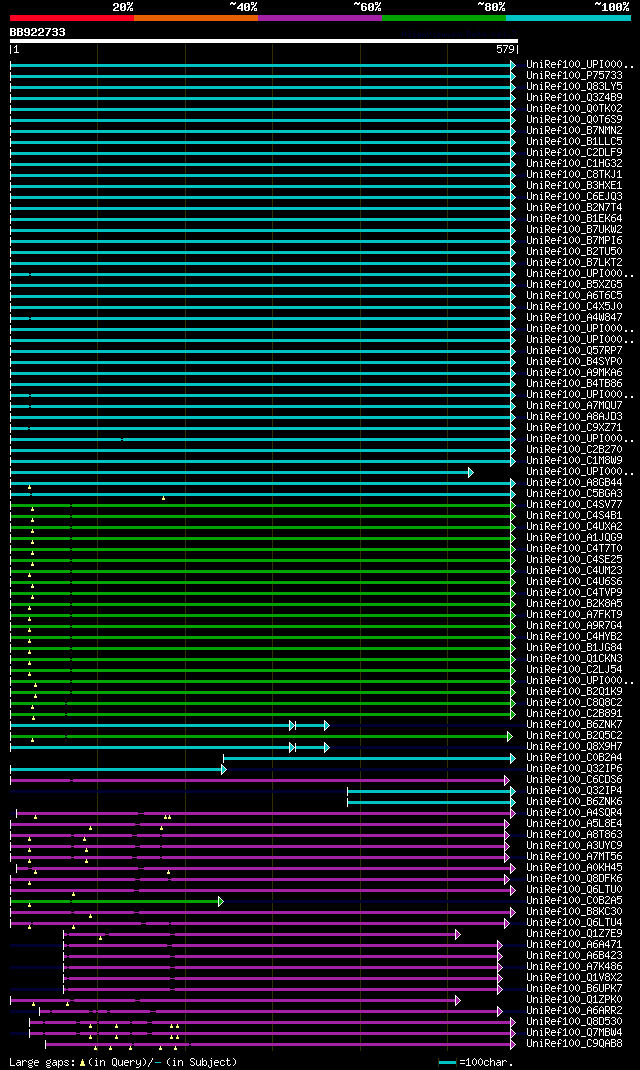This screenshot has width=640, height=1070.
Task: Click the white query sequence ruler bar
Action: click(x=264, y=41)
